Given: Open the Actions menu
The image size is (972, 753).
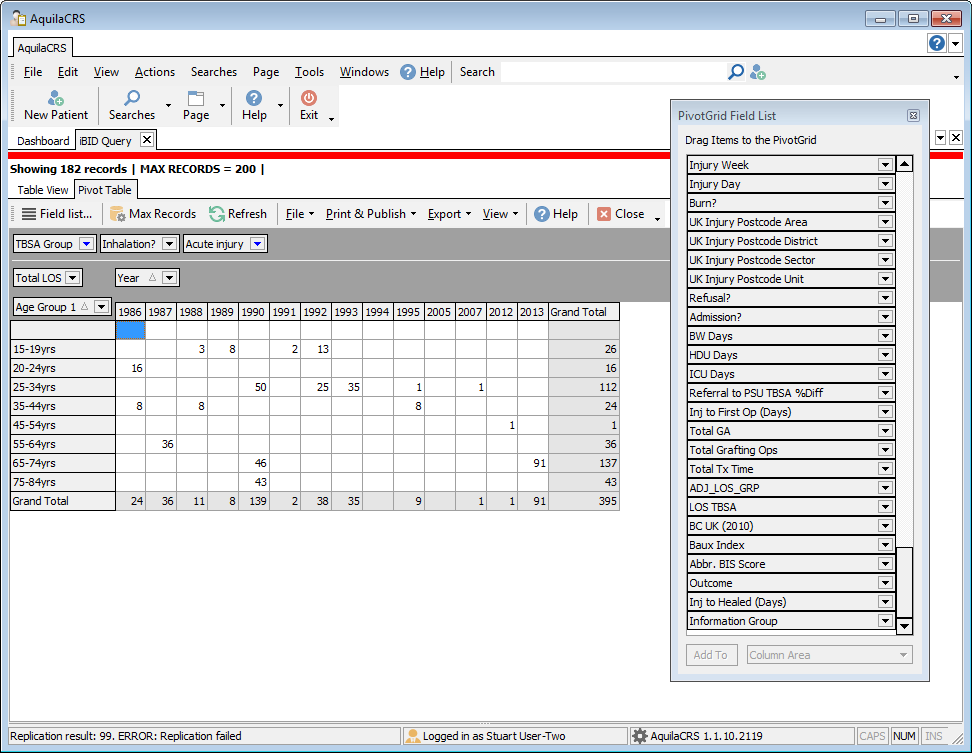Looking at the screenshot, I should coord(155,71).
